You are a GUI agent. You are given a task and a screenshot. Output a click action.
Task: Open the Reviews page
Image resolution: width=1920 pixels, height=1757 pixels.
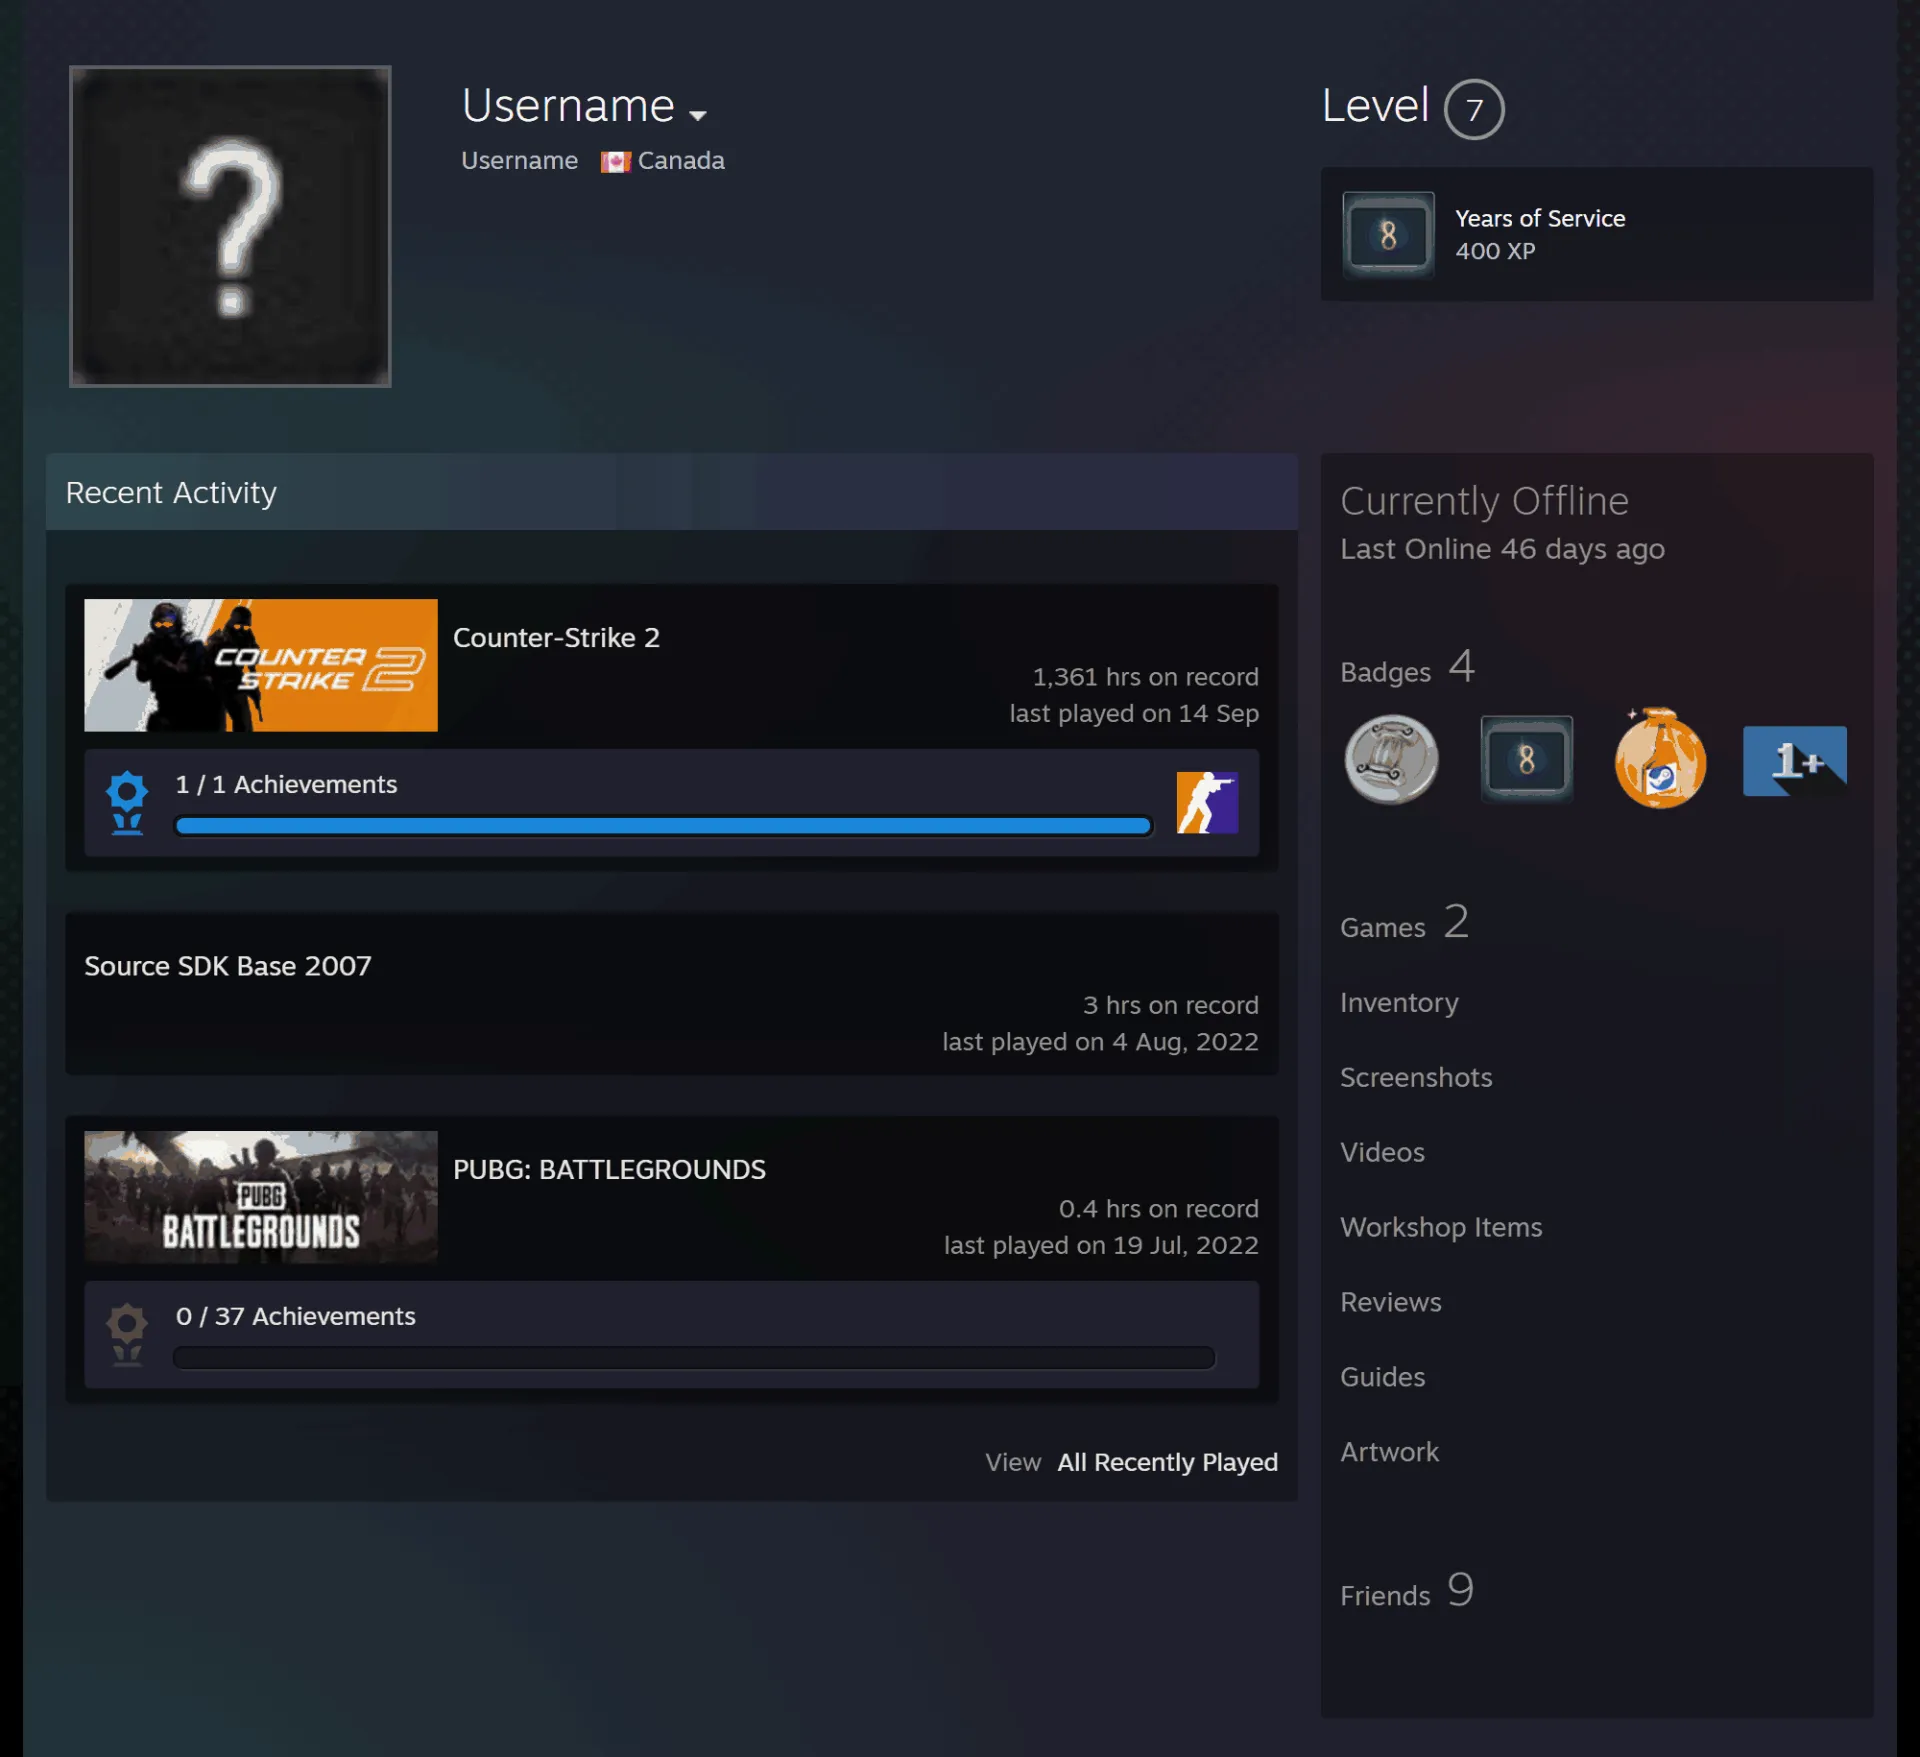(1390, 1302)
